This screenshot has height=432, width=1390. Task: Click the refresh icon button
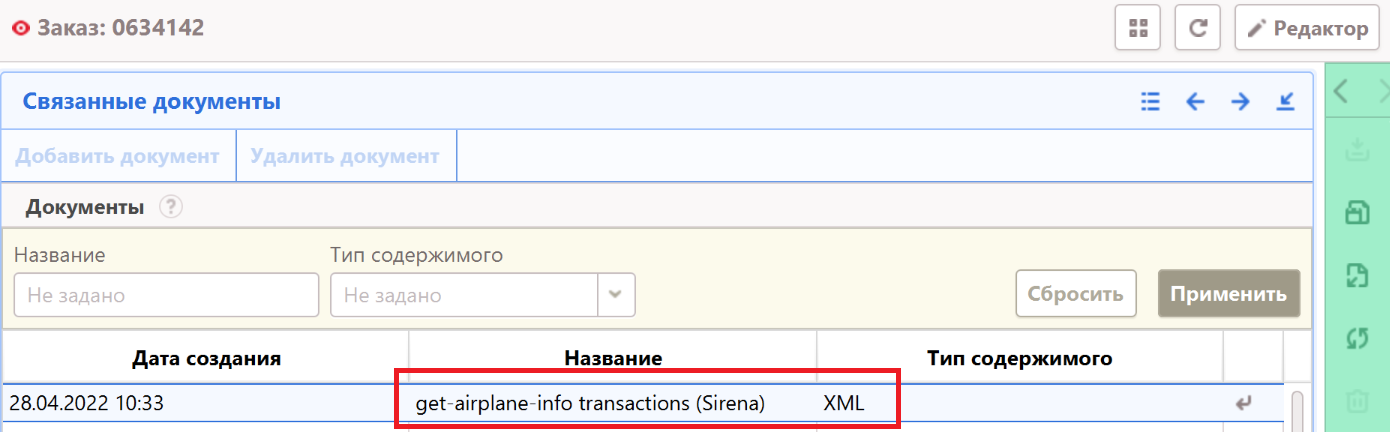point(1197,28)
